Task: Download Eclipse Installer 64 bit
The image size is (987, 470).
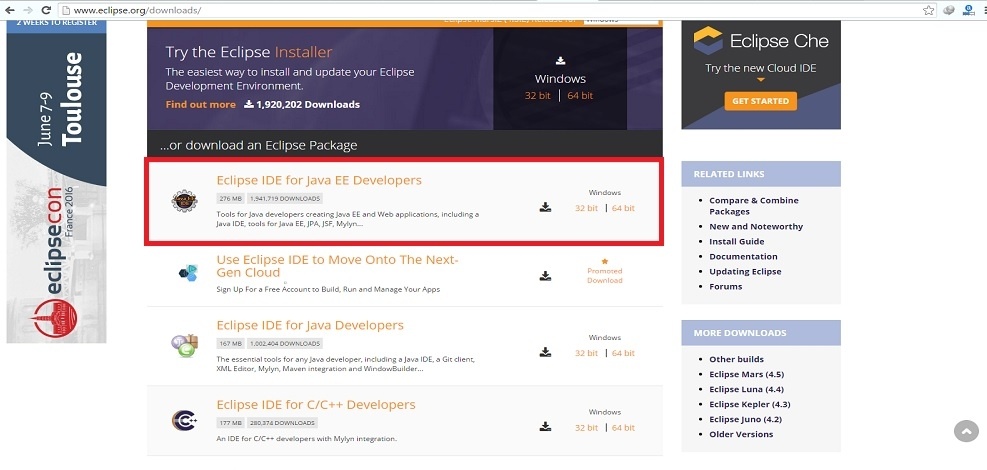Action: click(580, 96)
